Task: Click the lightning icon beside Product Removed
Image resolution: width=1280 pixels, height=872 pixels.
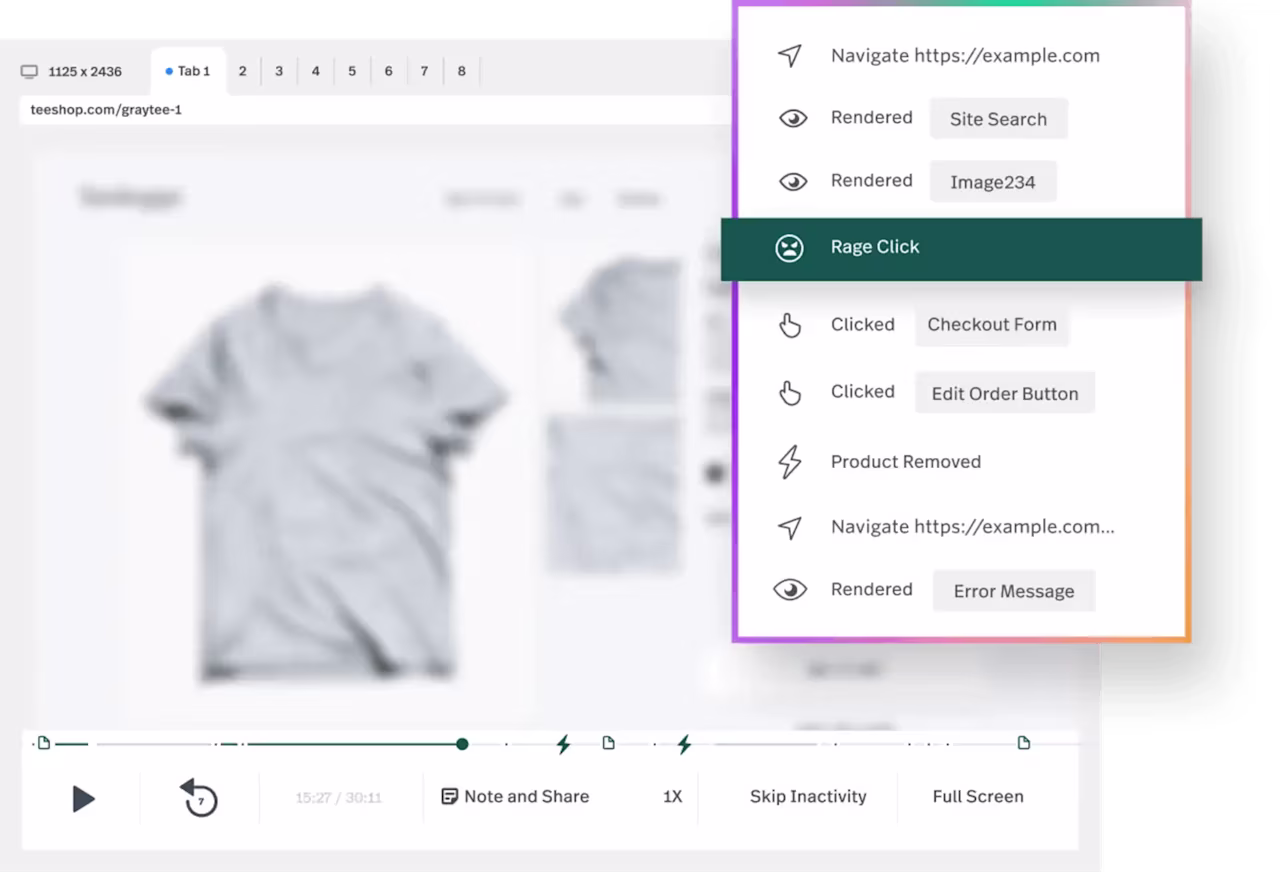Action: tap(790, 462)
